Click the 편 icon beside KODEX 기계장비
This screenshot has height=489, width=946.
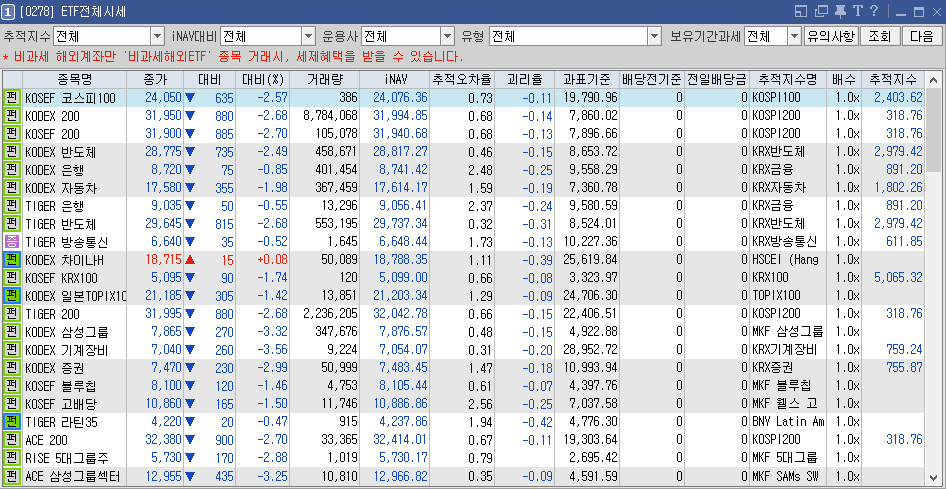click(x=12, y=350)
